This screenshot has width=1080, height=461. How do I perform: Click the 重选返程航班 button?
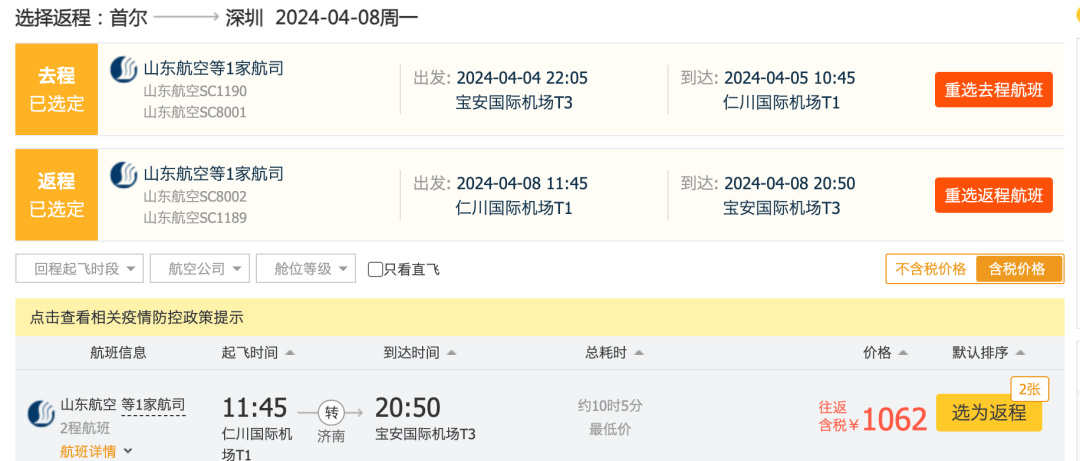993,195
